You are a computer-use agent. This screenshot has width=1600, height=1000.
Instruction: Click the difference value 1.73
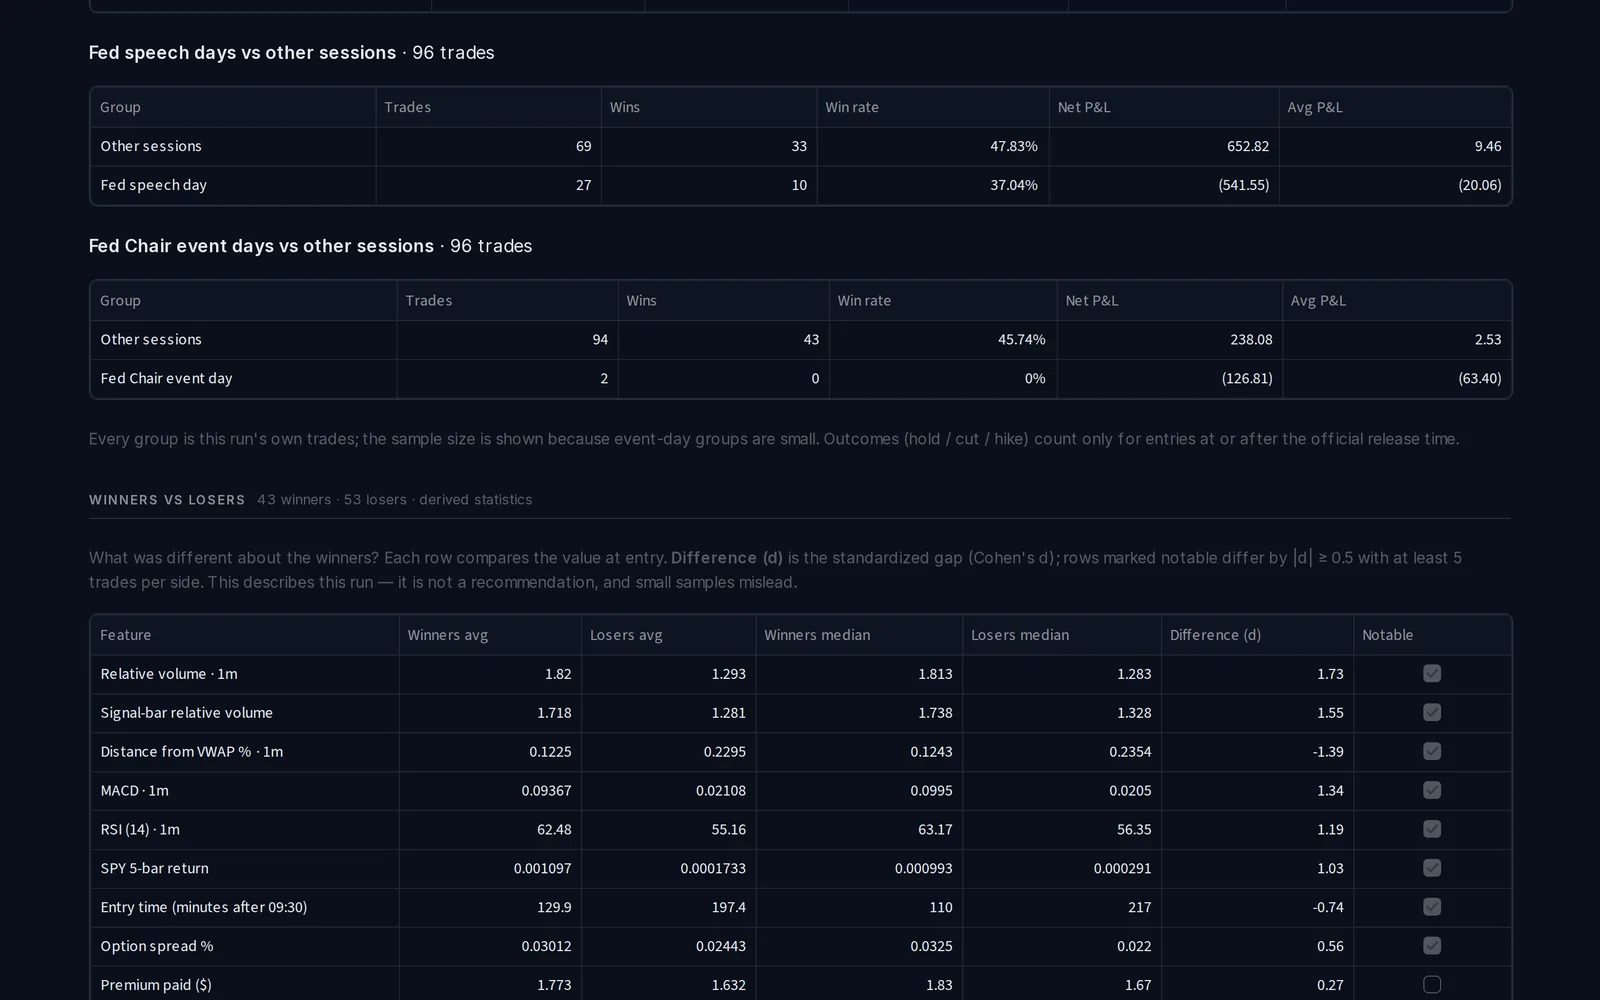pos(1330,674)
